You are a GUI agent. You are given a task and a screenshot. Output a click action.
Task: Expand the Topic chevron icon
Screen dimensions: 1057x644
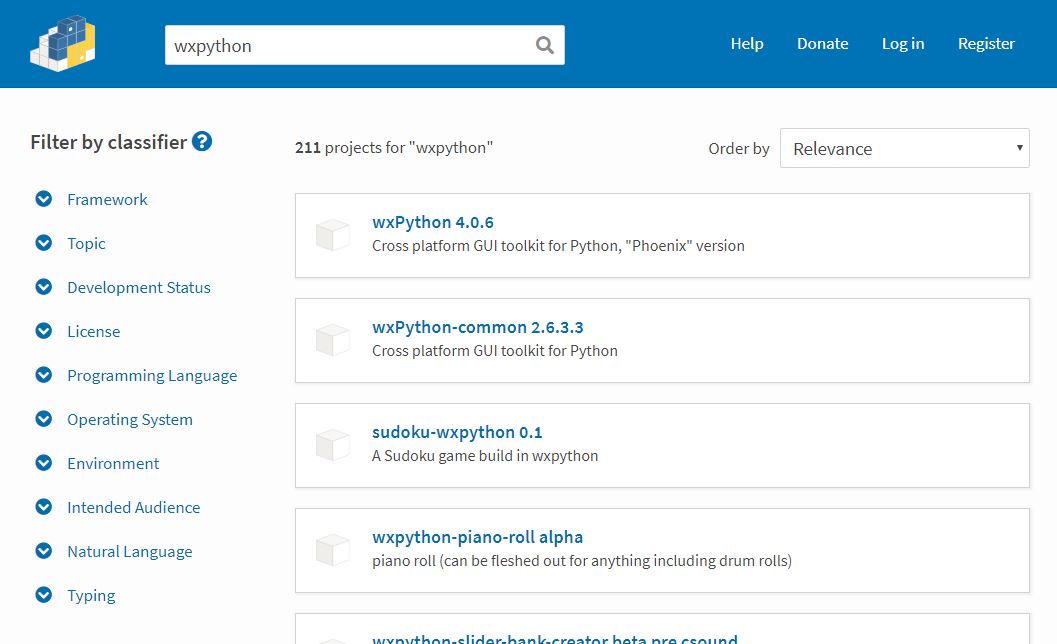[44, 243]
